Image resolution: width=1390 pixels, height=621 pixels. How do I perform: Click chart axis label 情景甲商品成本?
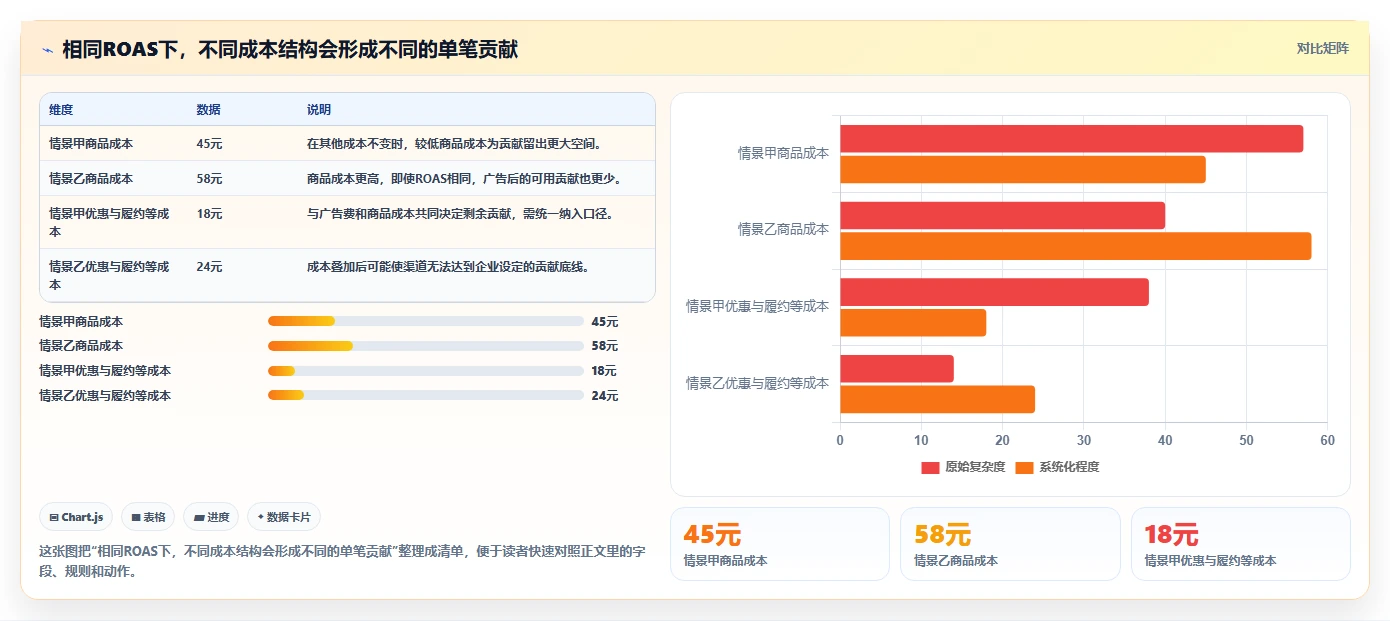[783, 153]
